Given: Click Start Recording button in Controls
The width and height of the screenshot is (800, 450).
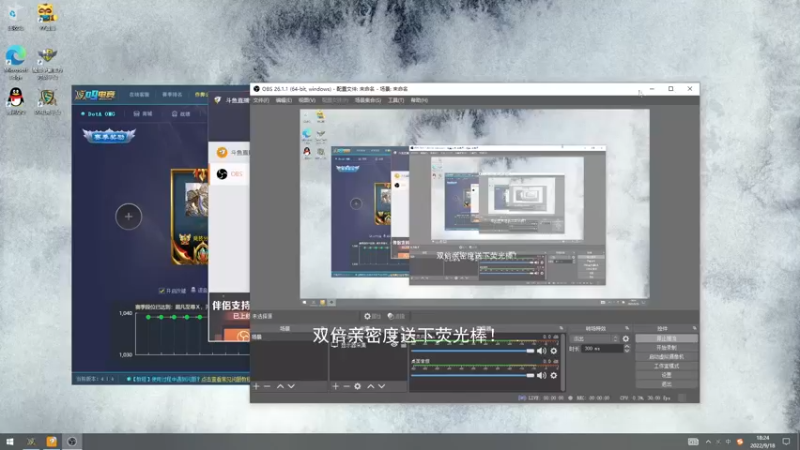Looking at the screenshot, I should tap(666, 347).
